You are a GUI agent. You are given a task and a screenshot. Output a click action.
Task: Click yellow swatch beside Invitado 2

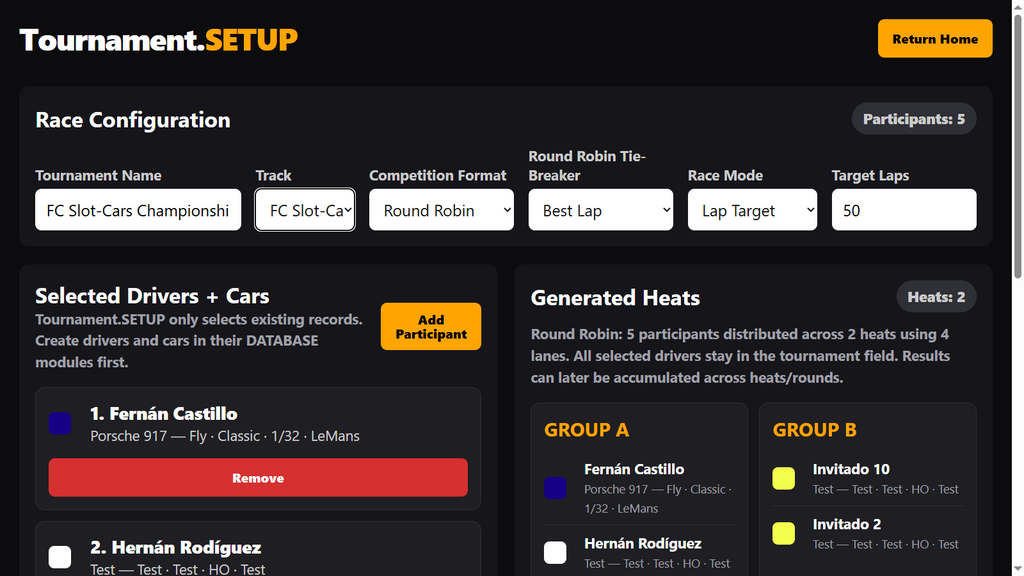point(784,534)
